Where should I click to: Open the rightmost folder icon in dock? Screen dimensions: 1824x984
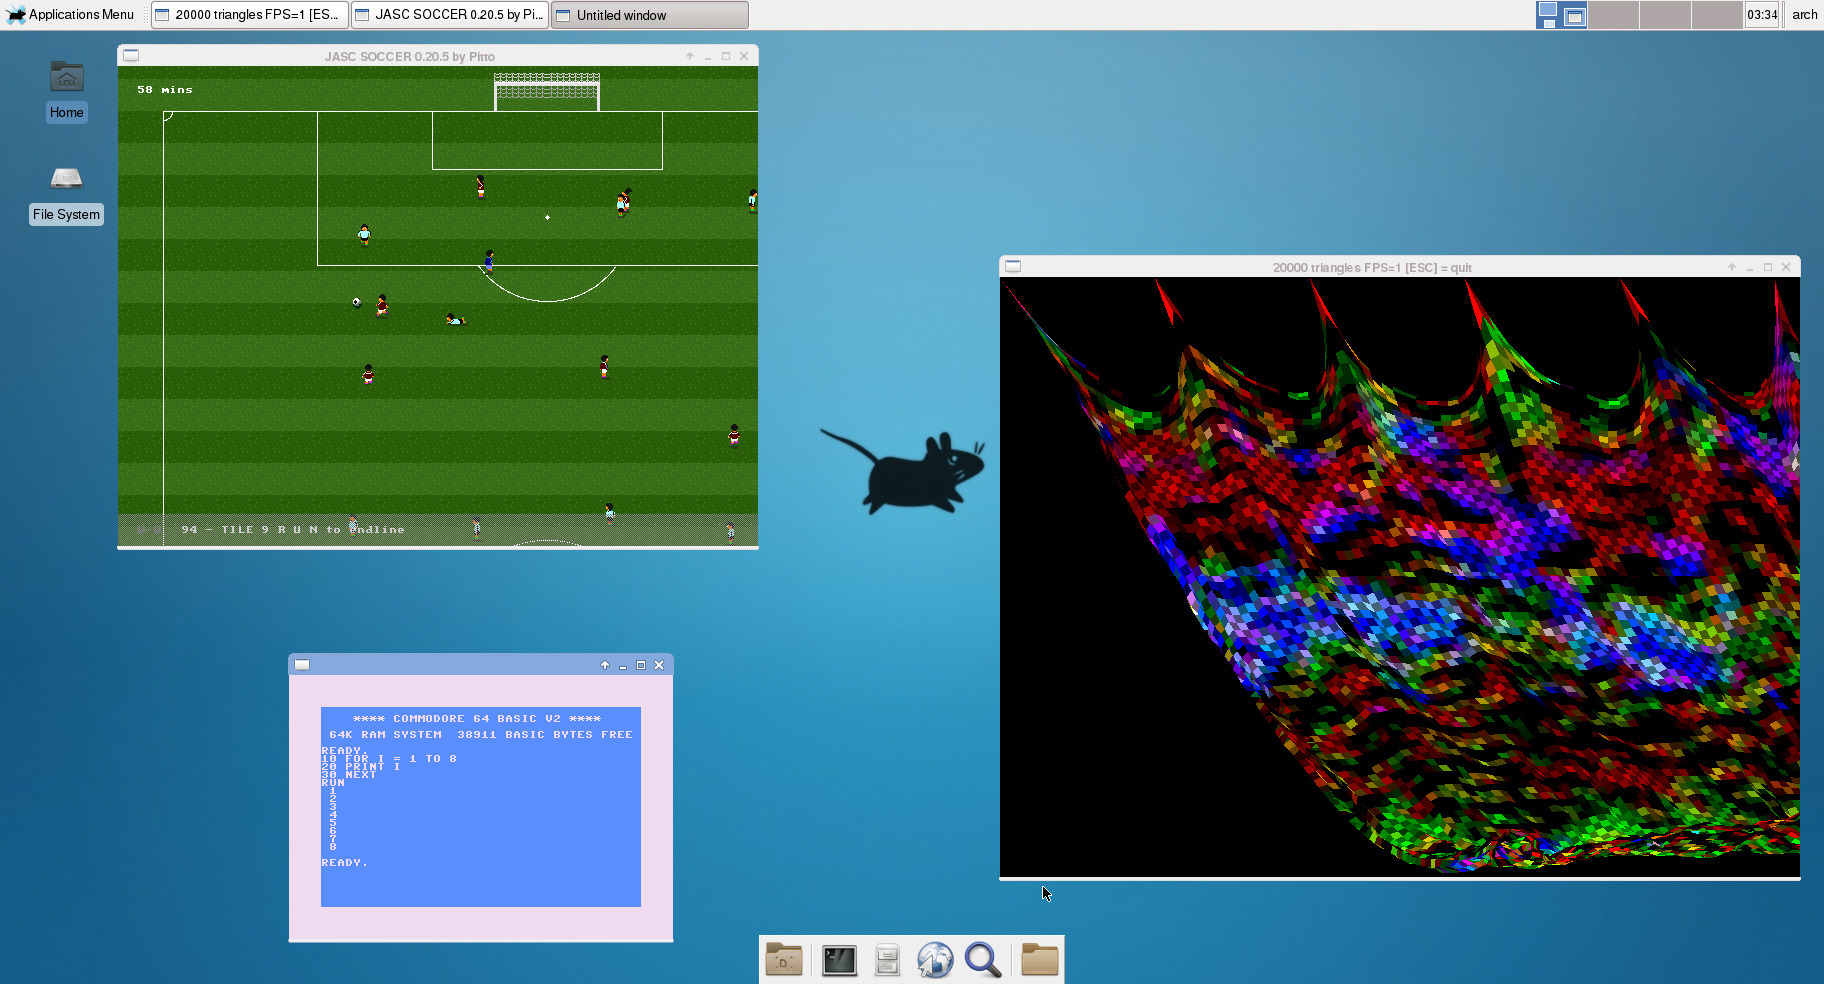click(1039, 960)
